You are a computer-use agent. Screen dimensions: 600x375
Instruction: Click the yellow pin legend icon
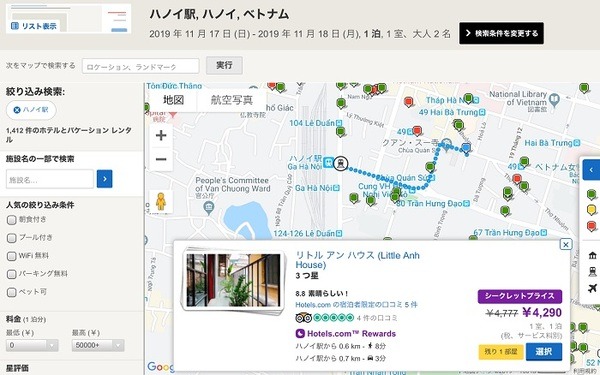pyautogui.click(x=592, y=210)
